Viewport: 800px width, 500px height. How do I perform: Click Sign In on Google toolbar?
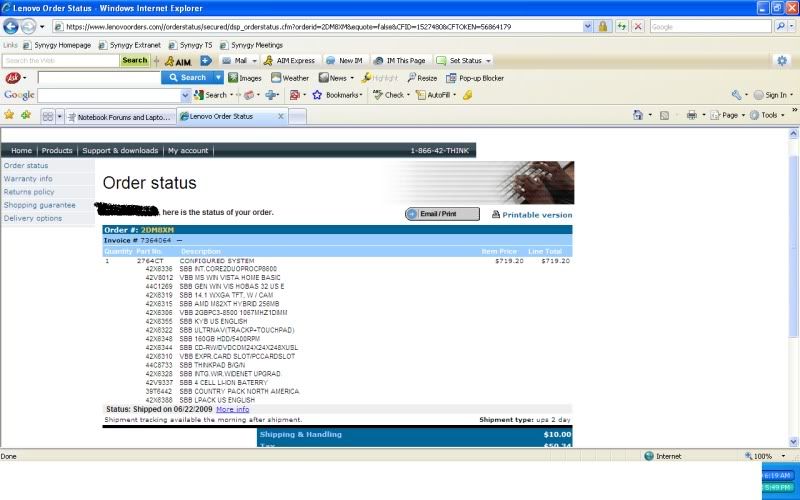coord(770,95)
